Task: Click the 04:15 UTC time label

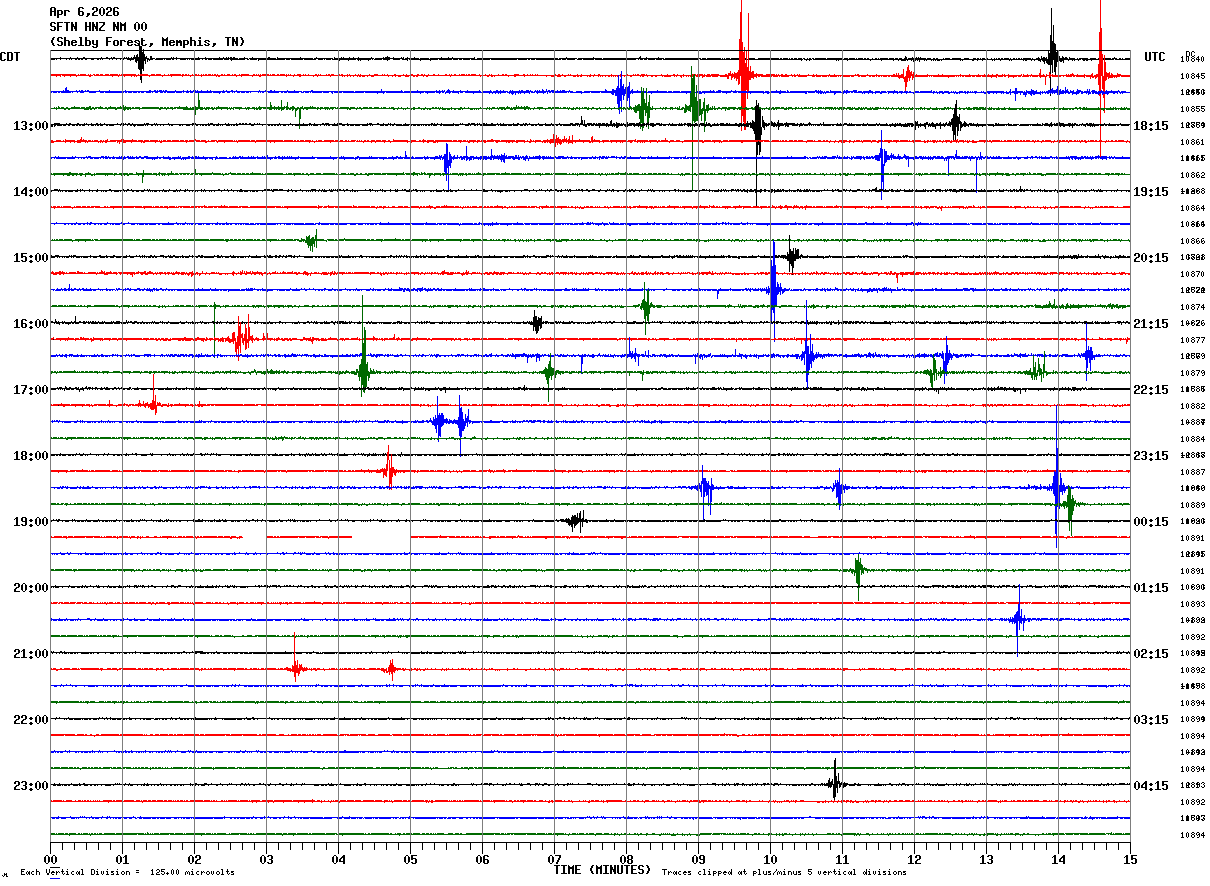Action: pos(1151,786)
